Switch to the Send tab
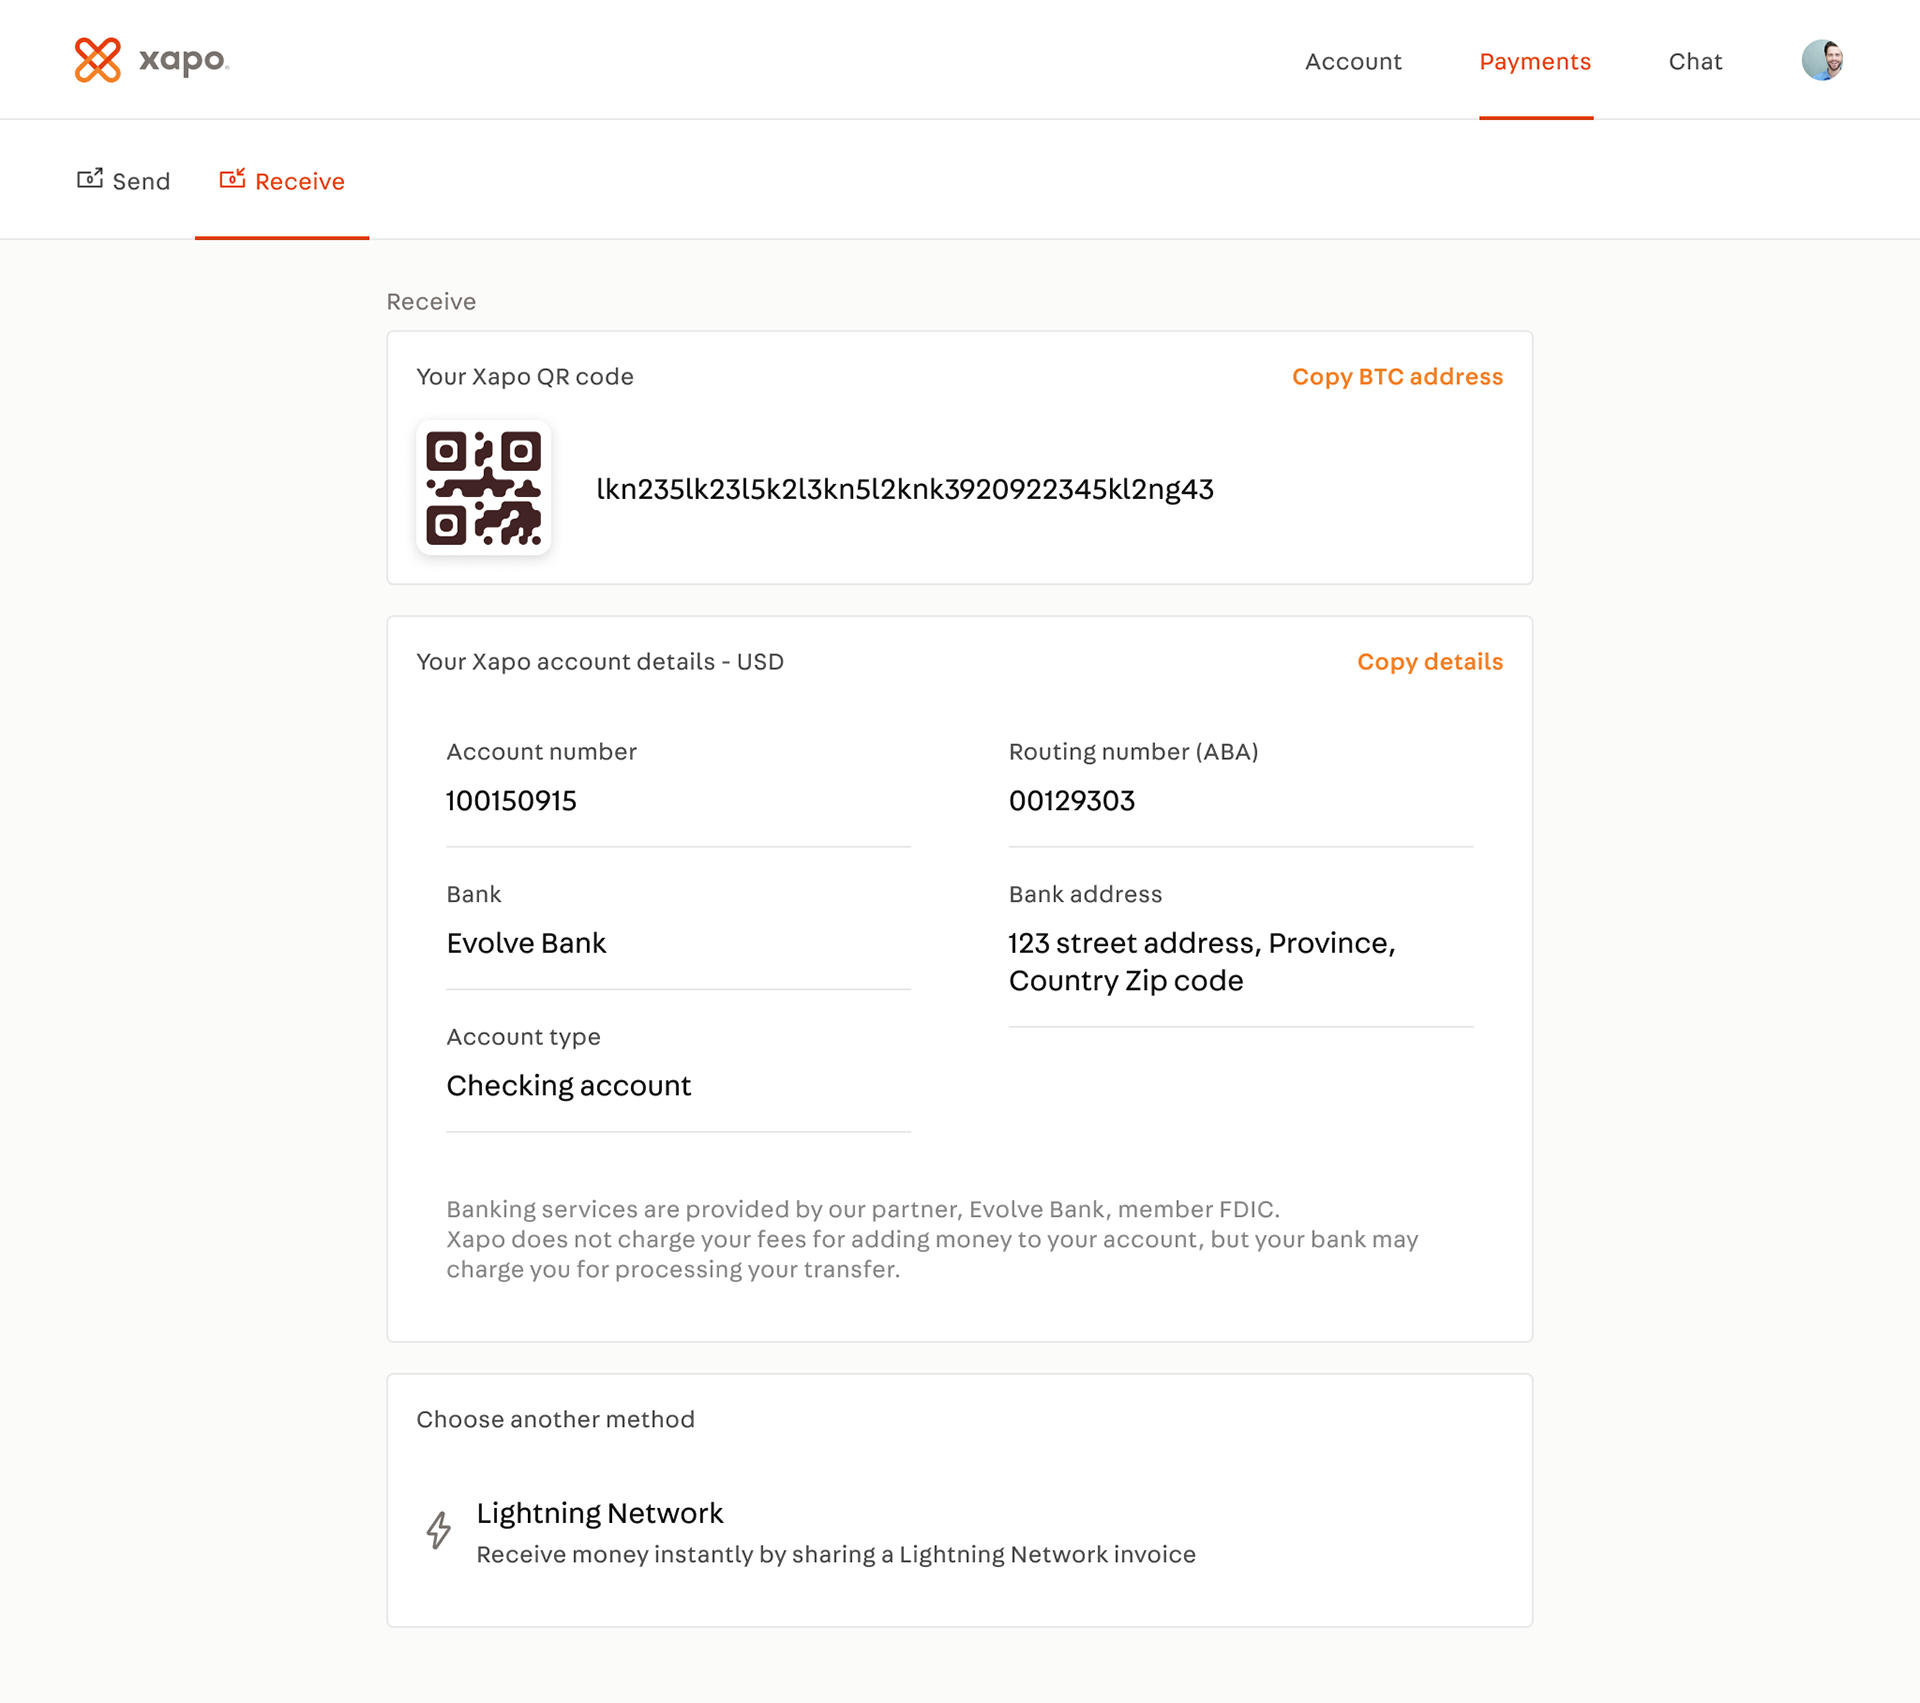 124,181
